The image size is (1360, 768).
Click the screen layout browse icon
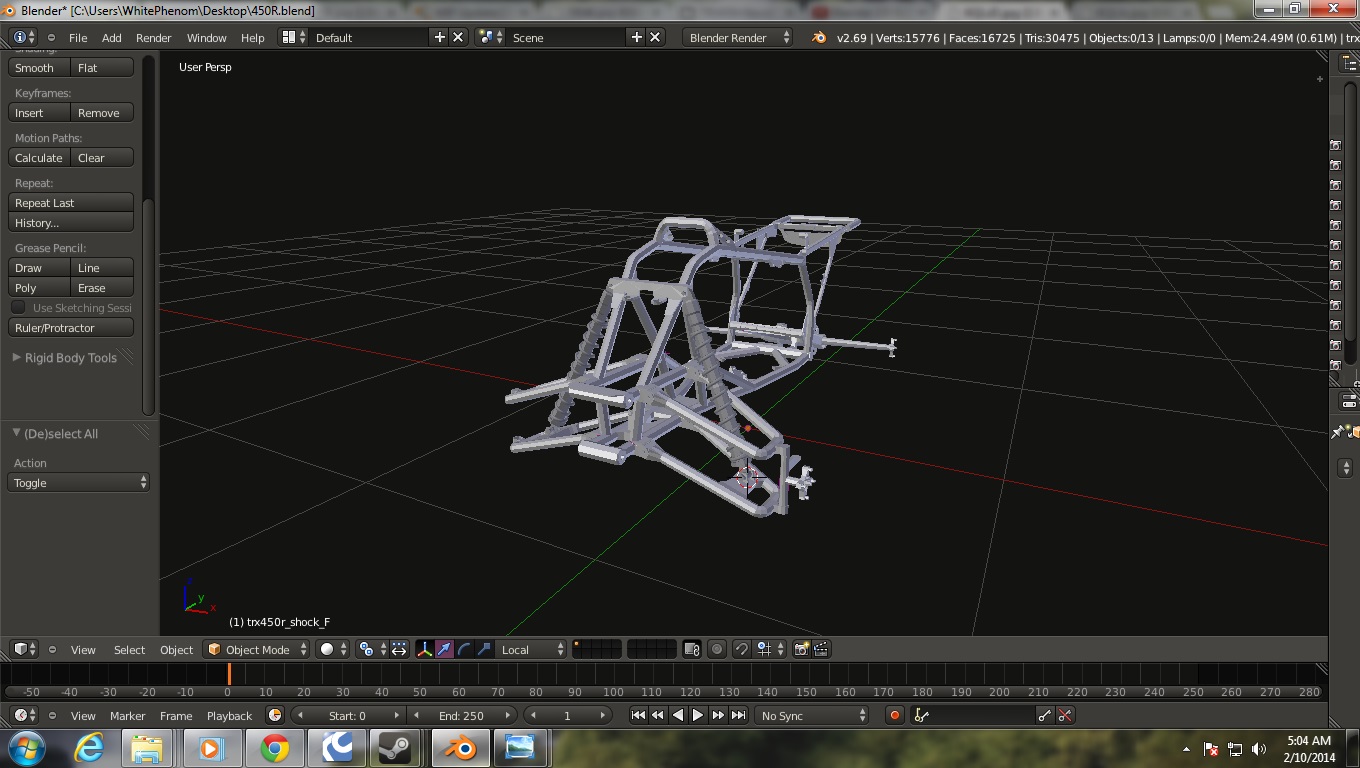click(x=293, y=37)
